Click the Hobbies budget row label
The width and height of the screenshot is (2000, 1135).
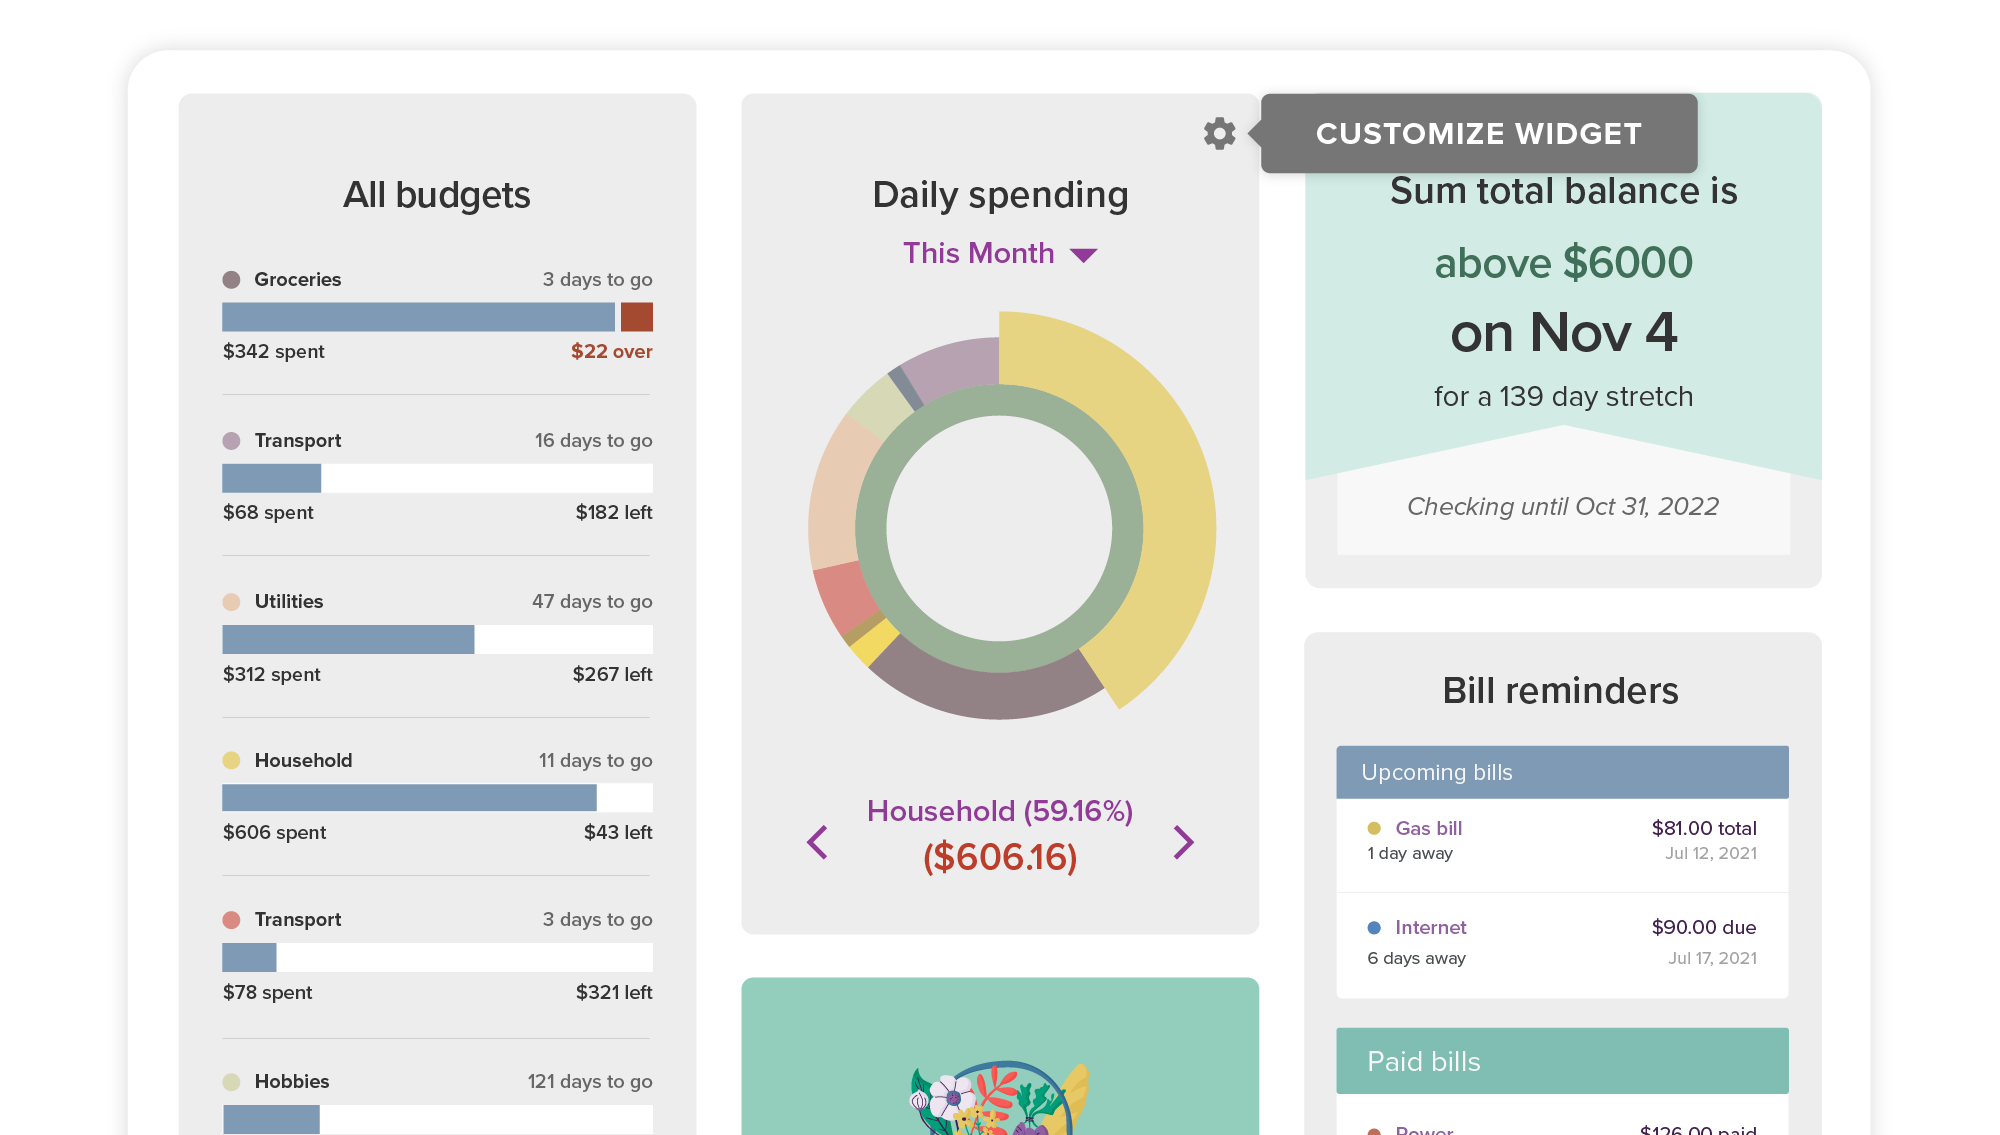pos(291,1081)
